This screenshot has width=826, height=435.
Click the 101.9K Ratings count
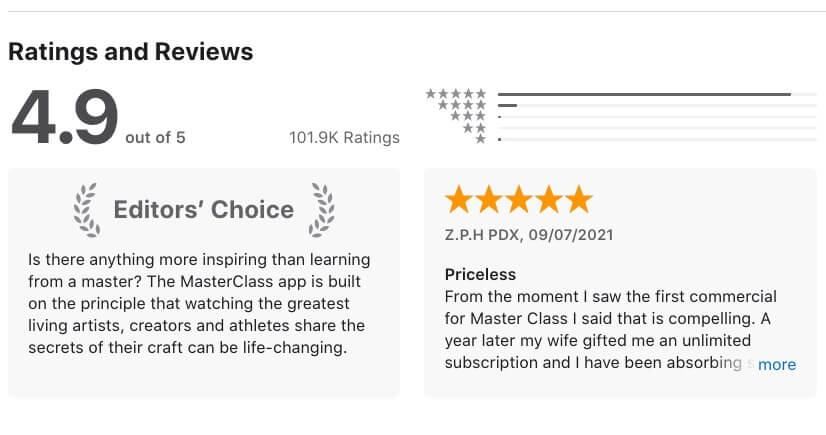pyautogui.click(x=345, y=137)
